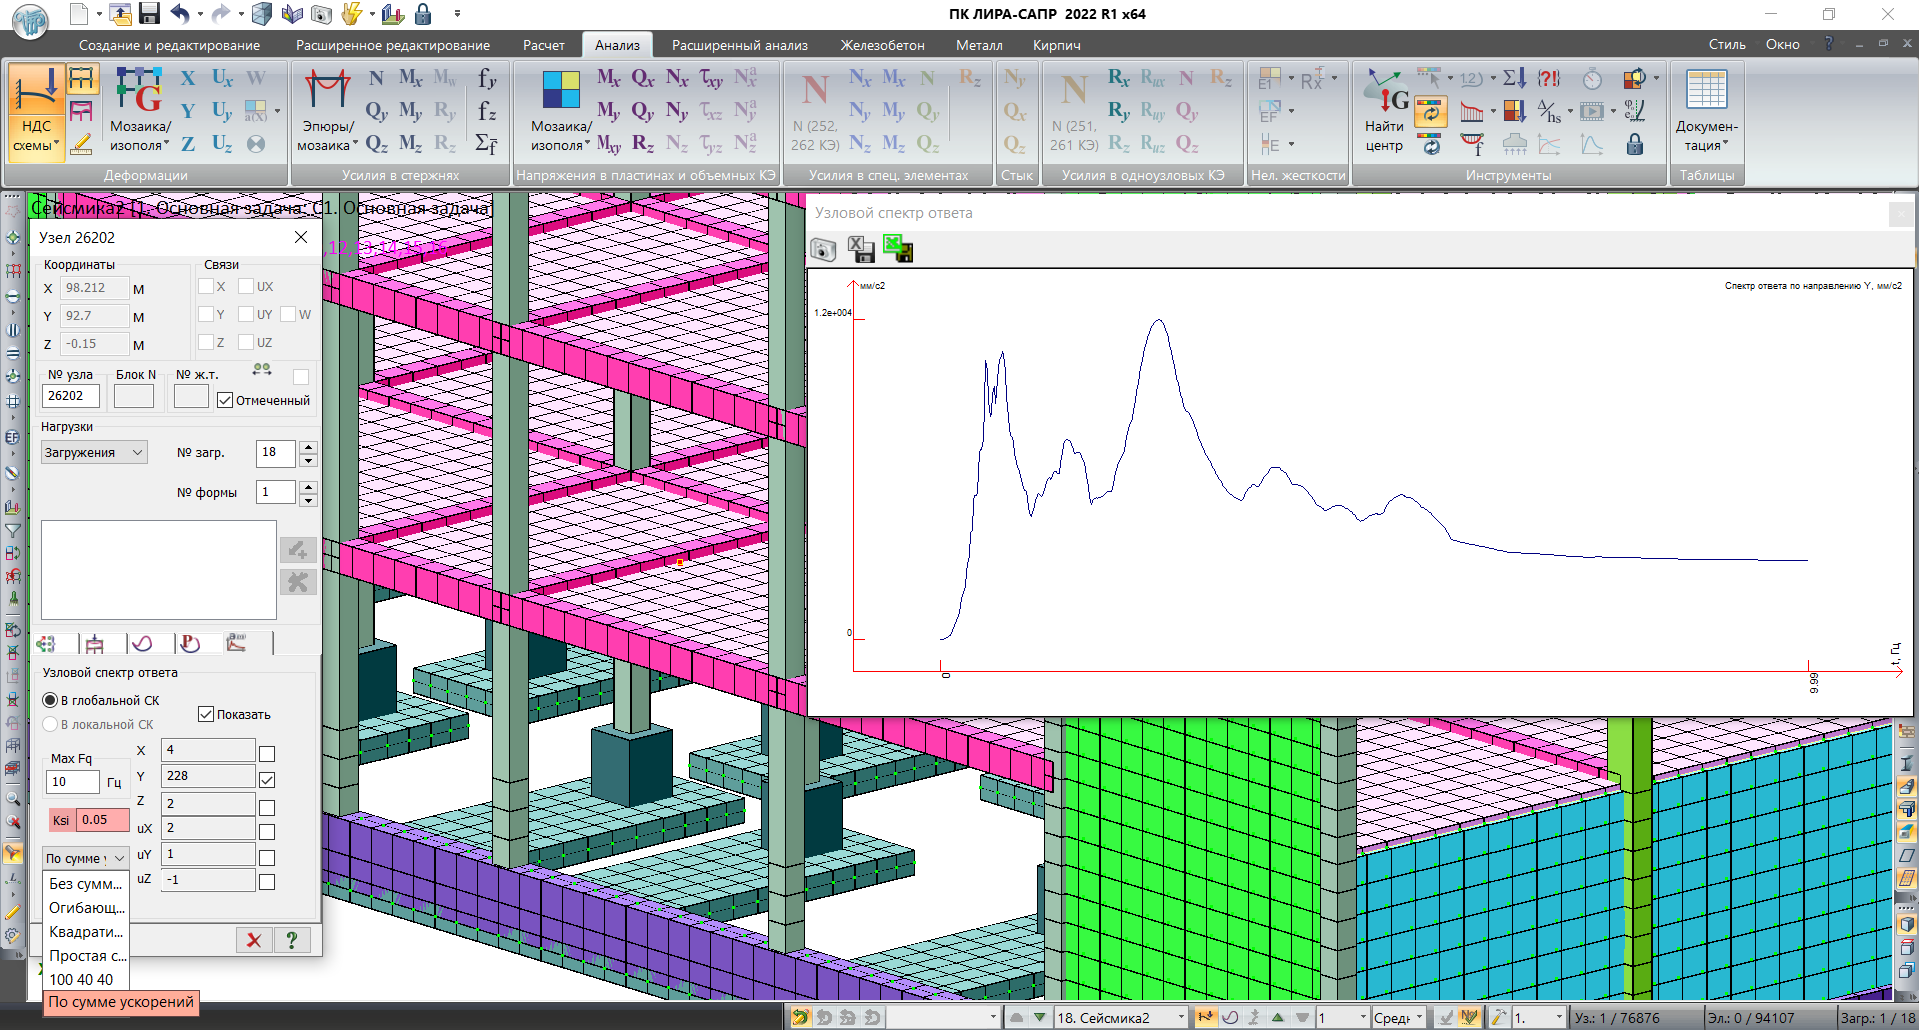The image size is (1919, 1030).
Task: Click the save icon in quick access toolbar
Action: tap(149, 14)
